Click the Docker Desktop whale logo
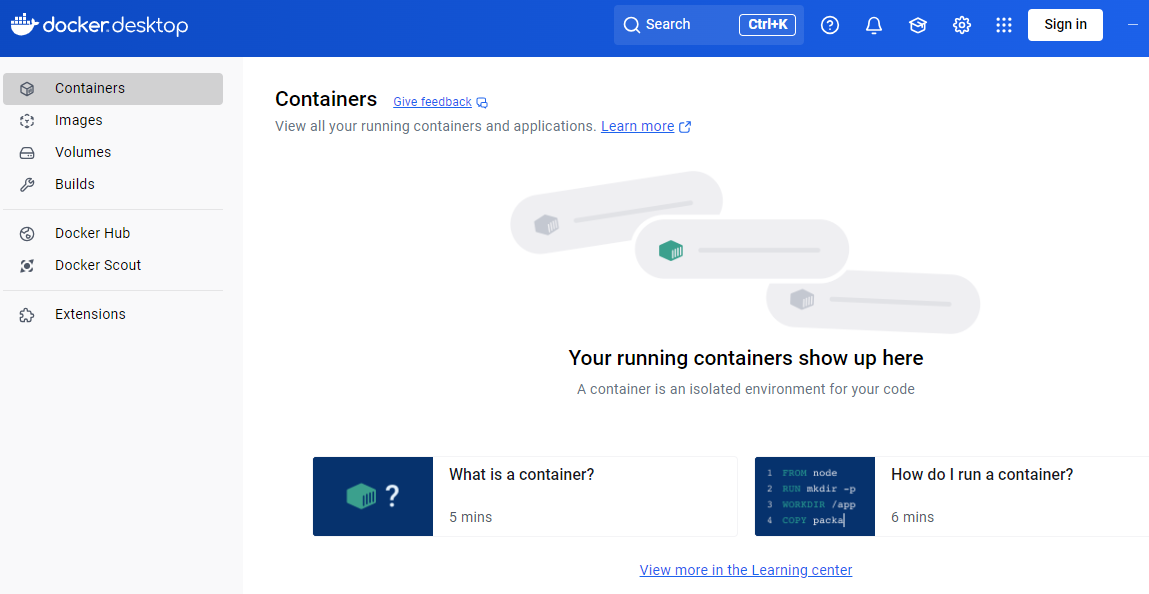Screen dimensions: 1149x594 [x=24, y=25]
